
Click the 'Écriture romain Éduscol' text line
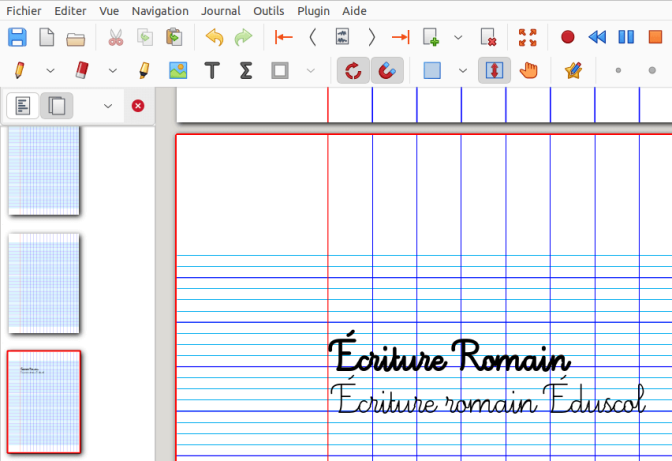[488, 397]
